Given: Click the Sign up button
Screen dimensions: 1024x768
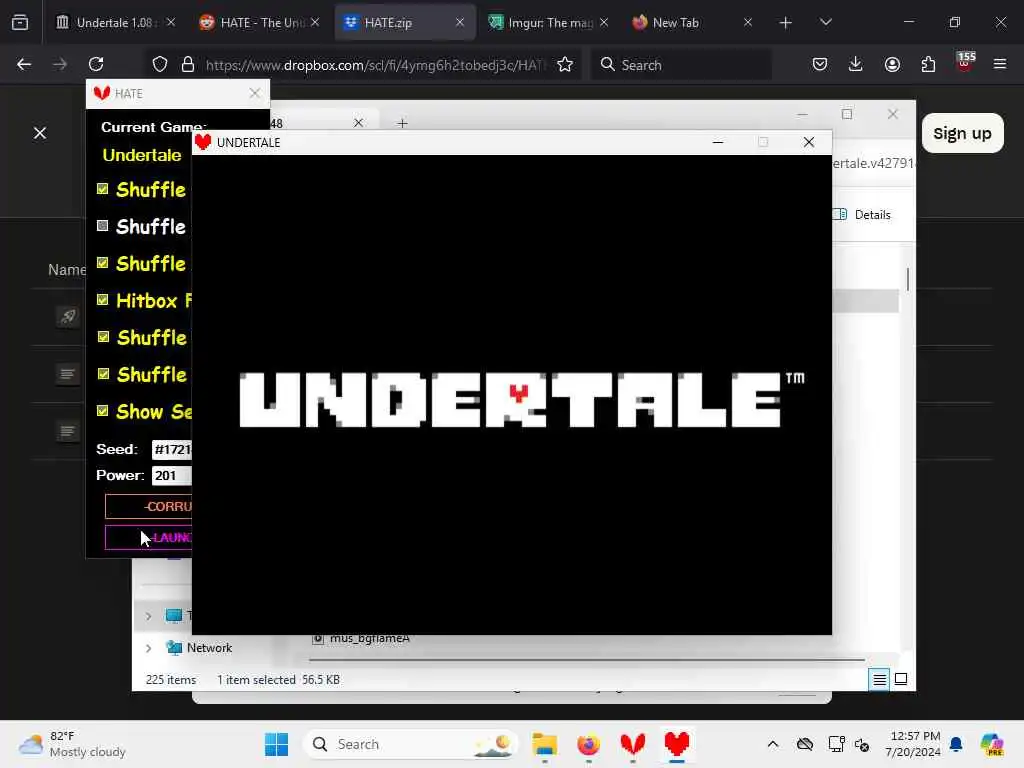Looking at the screenshot, I should click(x=963, y=133).
